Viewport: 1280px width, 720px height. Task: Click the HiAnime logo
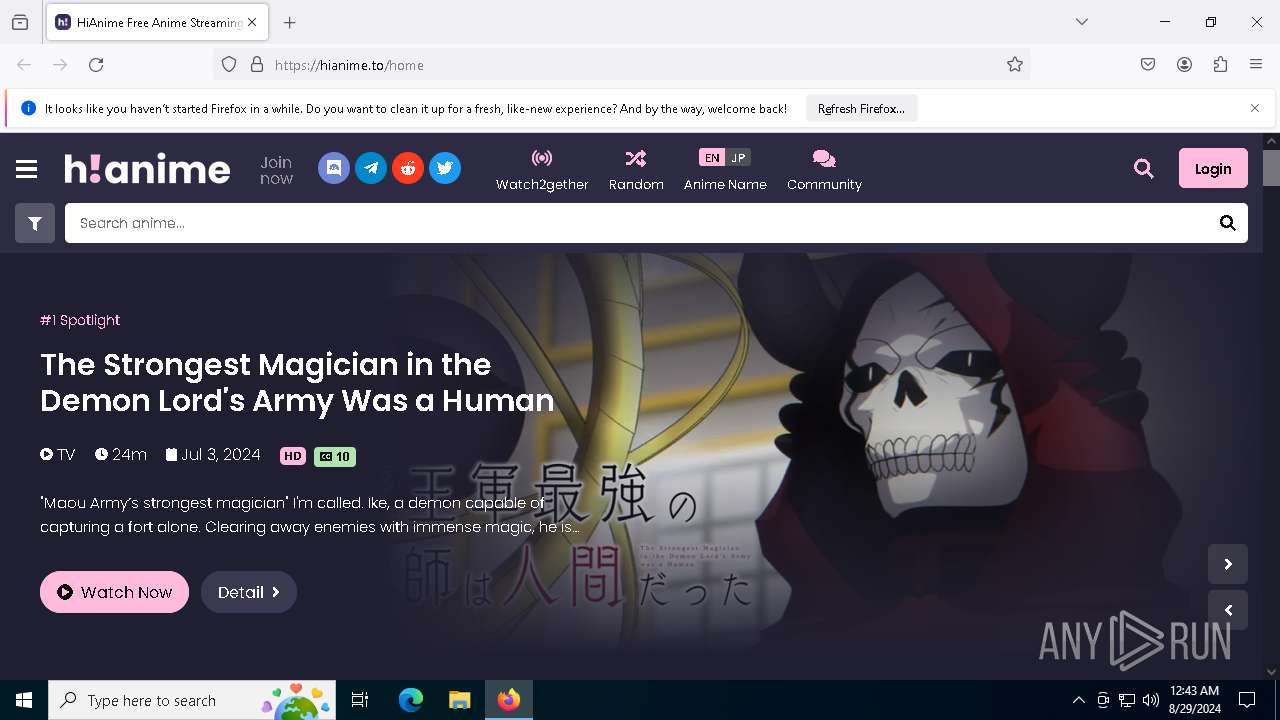pyautogui.click(x=148, y=169)
